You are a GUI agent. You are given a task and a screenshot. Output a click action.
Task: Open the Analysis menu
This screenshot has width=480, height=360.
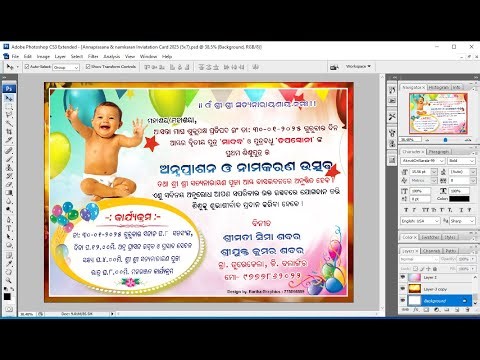[112, 57]
